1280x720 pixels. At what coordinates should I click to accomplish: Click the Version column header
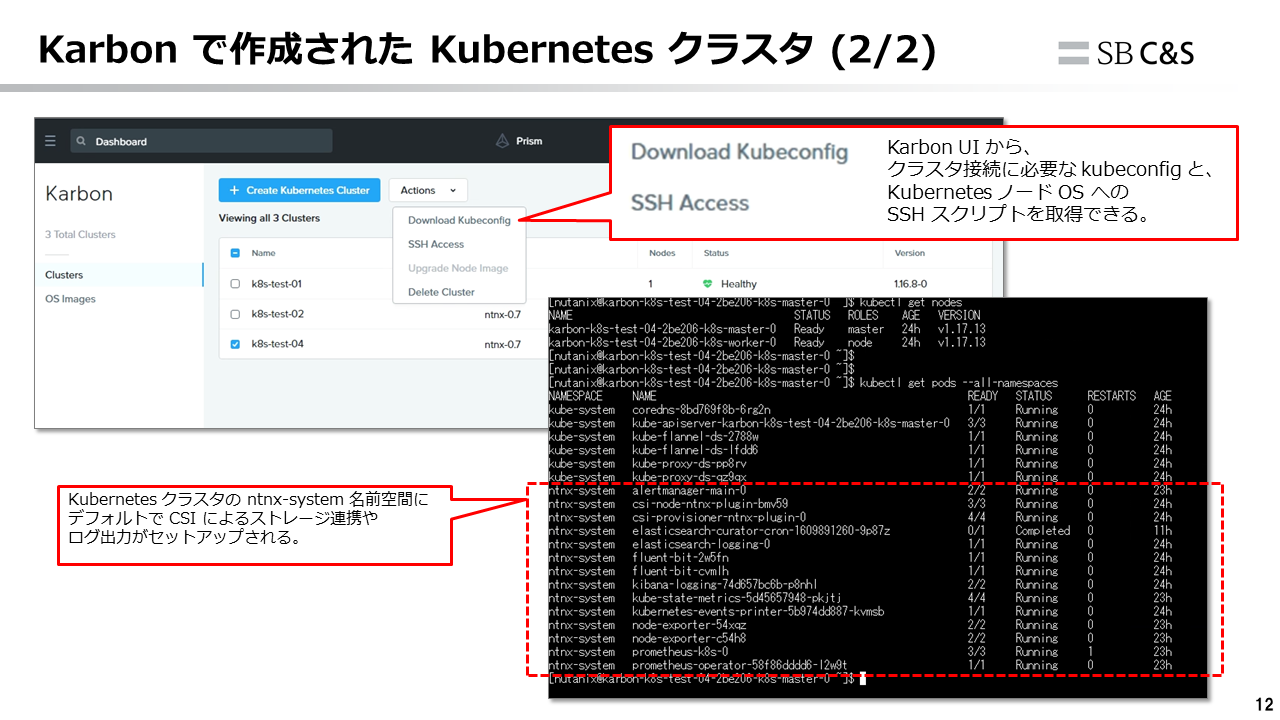(x=909, y=253)
